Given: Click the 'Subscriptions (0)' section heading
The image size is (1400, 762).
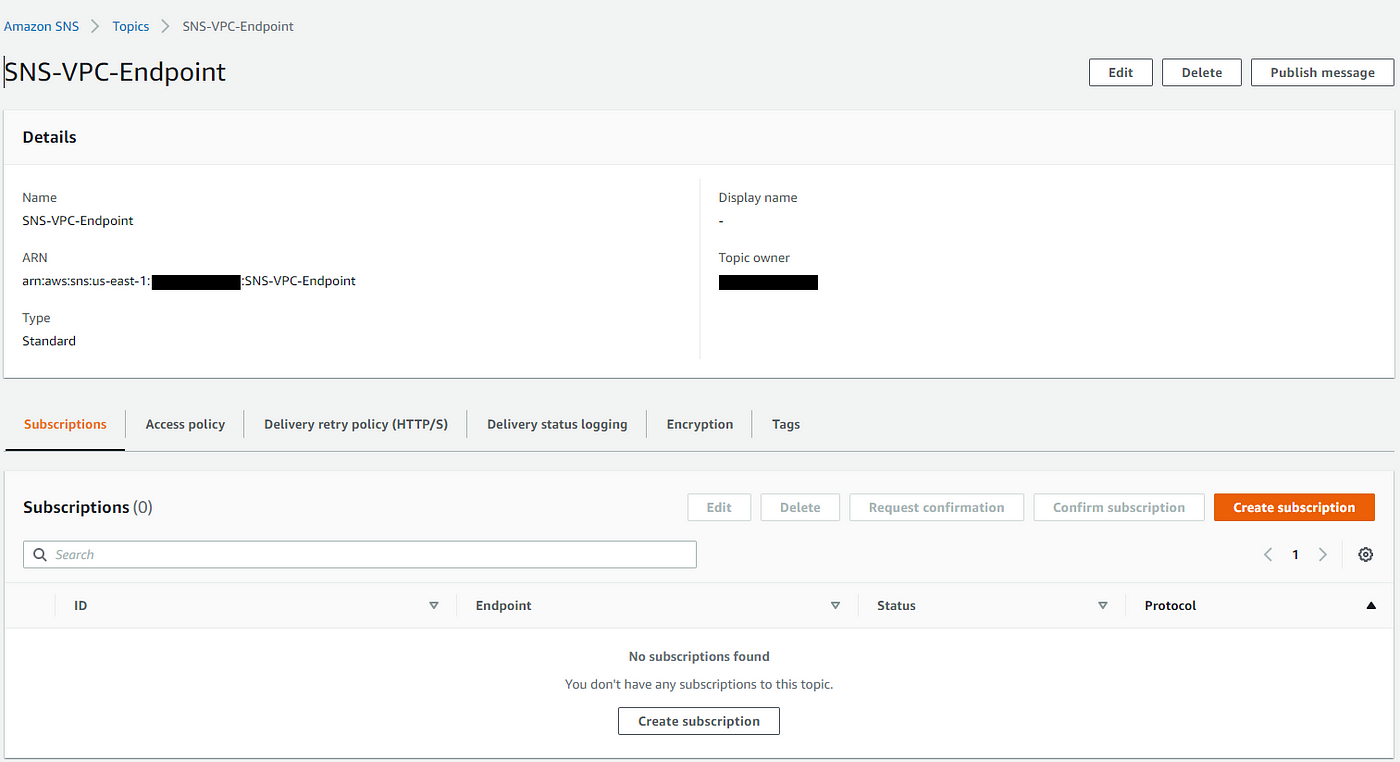Looking at the screenshot, I should (88, 507).
